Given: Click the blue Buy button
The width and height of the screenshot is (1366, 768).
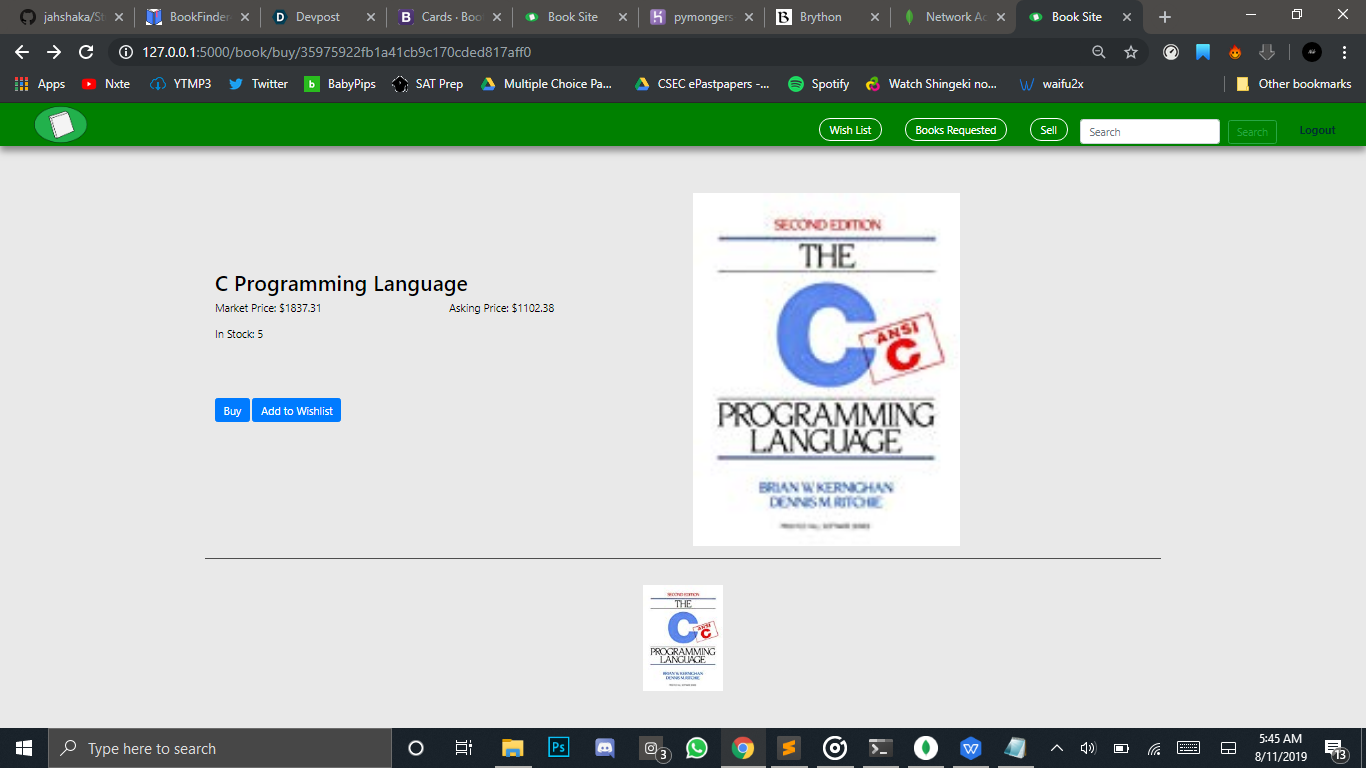Looking at the screenshot, I should 232,410.
